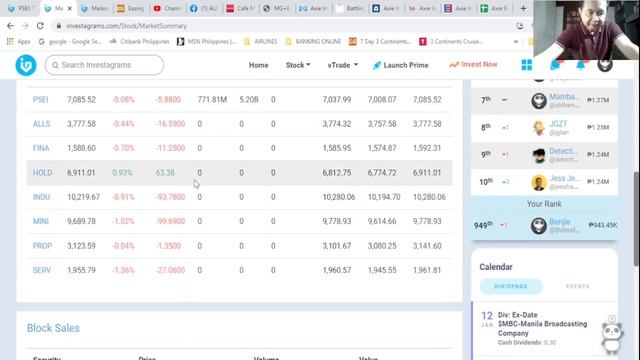Open the FINA index link
Screen dimensions: 640x360
click(x=41, y=148)
